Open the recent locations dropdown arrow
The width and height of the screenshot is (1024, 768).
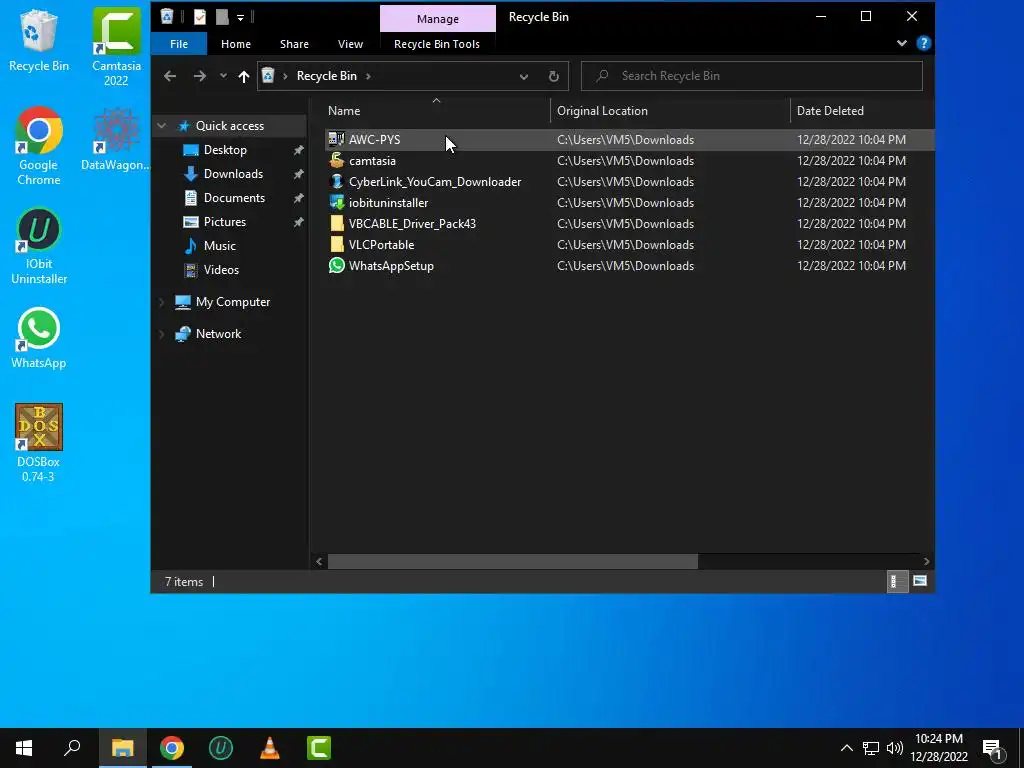pos(223,76)
